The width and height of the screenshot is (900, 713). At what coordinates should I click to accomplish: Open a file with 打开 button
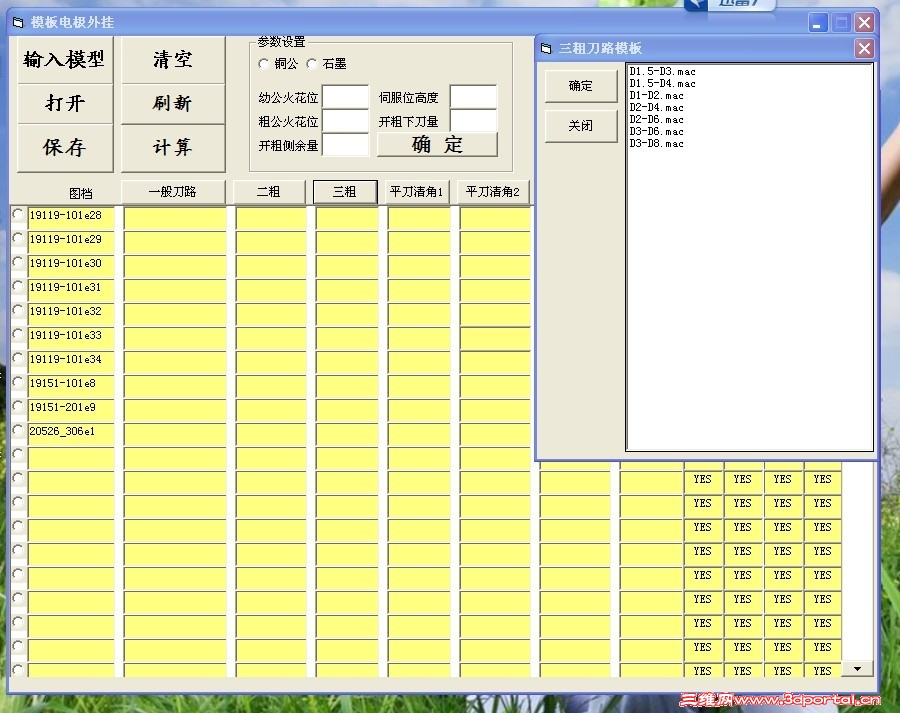click(65, 104)
